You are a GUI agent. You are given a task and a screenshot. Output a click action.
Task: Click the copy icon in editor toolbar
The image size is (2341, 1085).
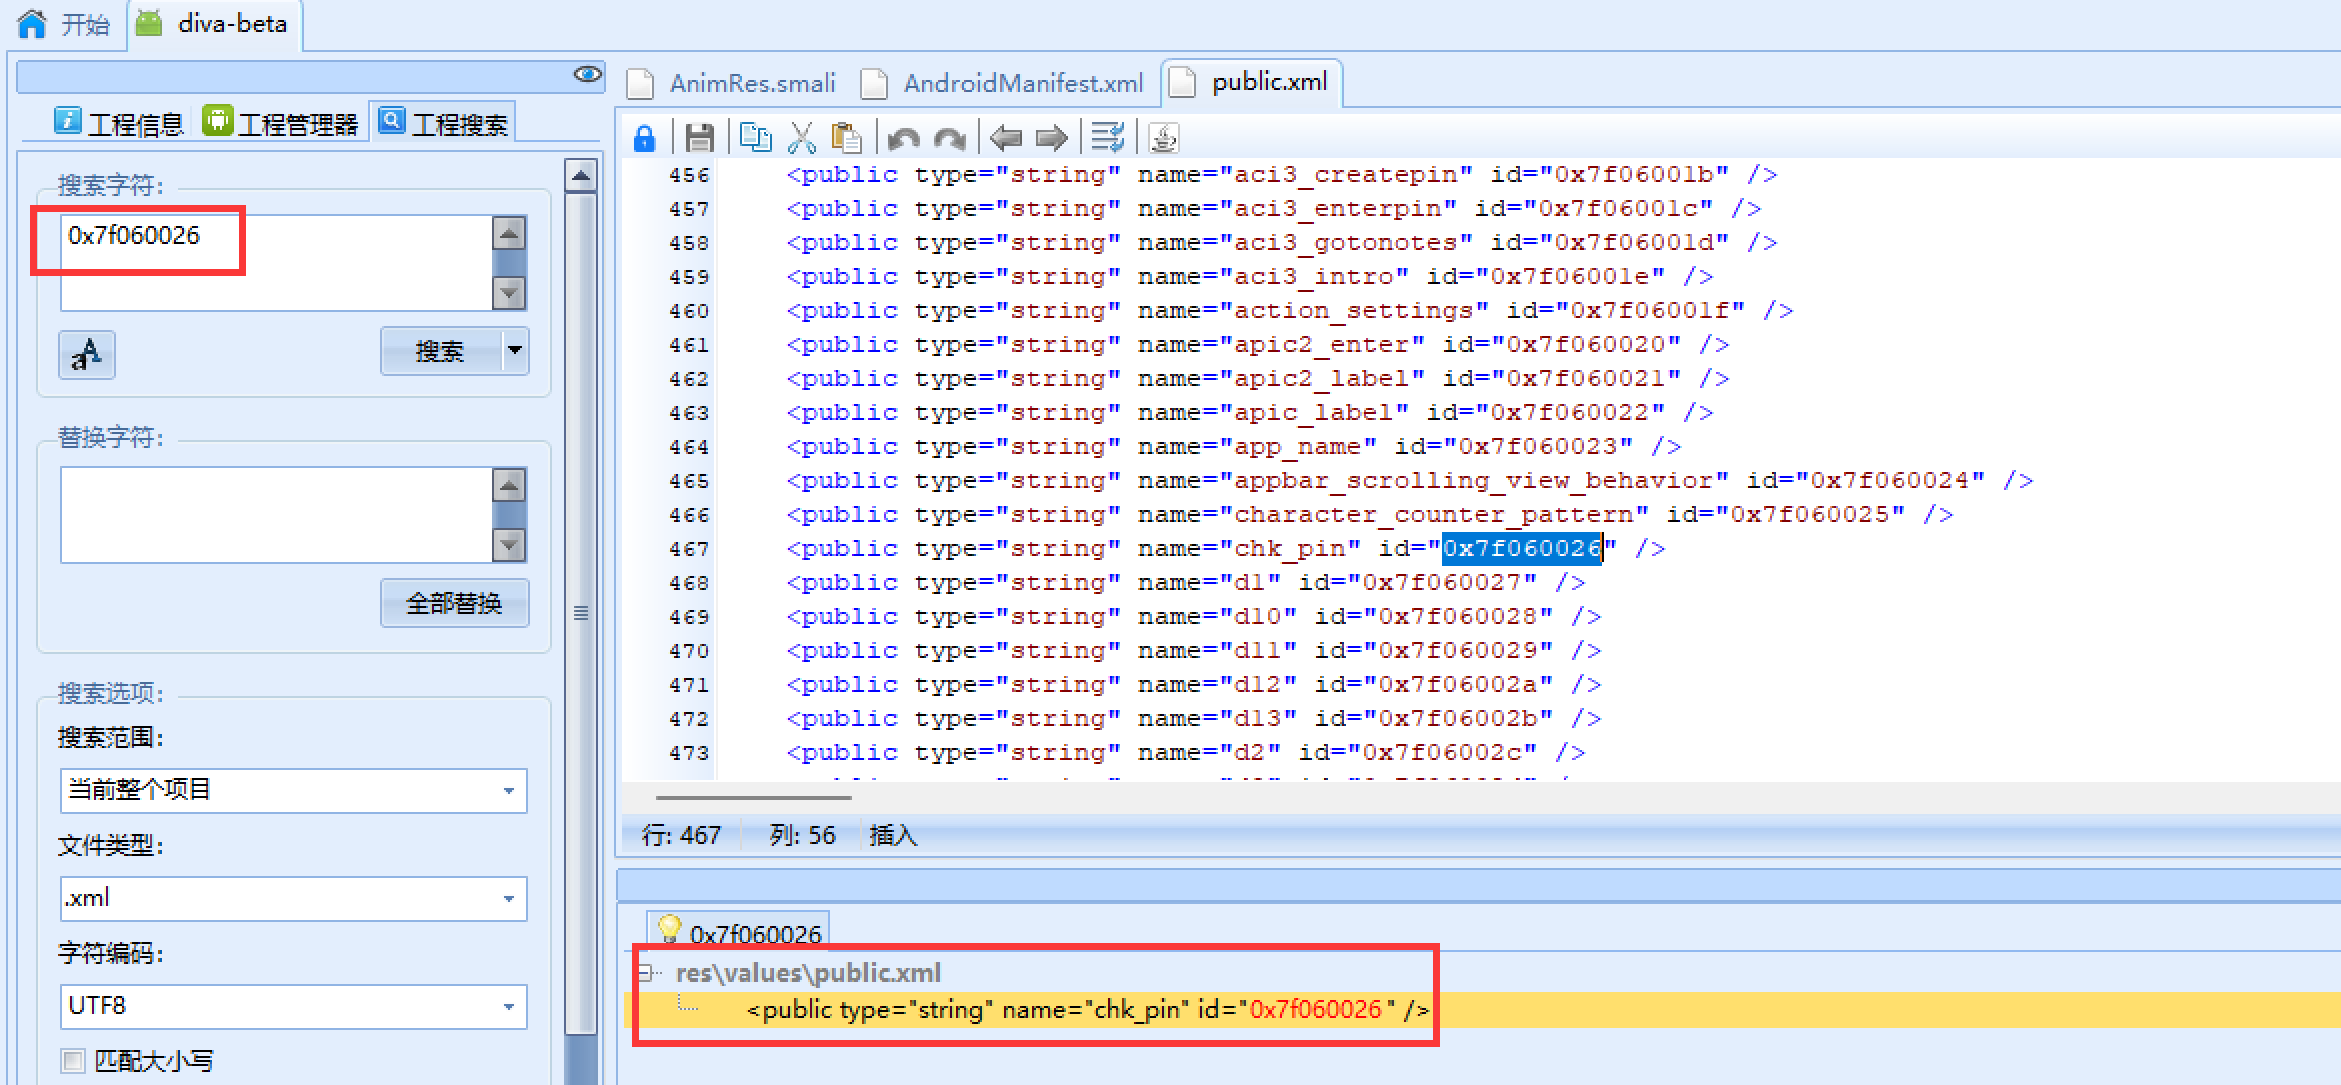click(755, 137)
